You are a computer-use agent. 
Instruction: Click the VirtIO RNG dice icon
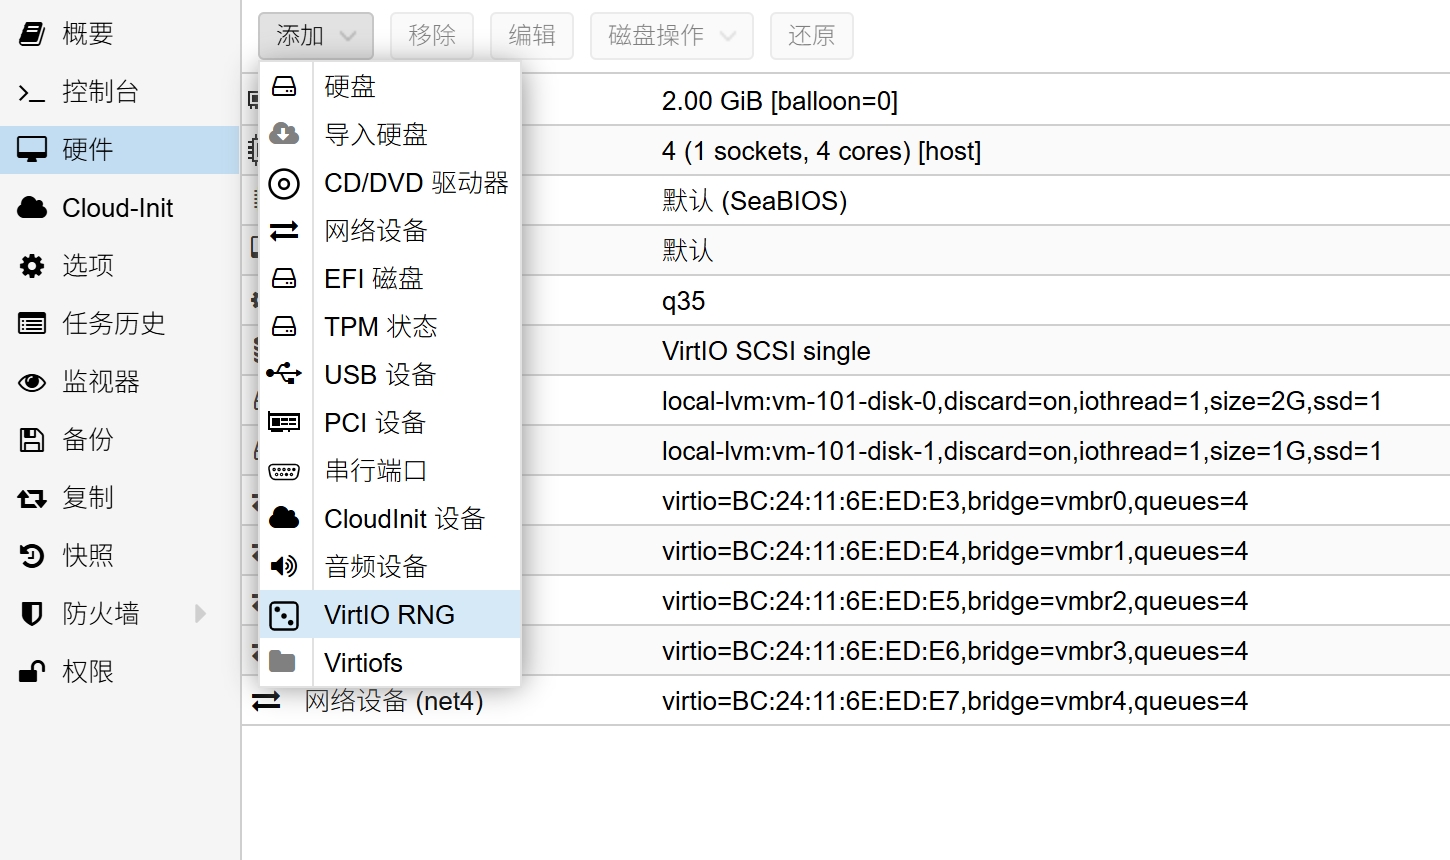pyautogui.click(x=284, y=615)
